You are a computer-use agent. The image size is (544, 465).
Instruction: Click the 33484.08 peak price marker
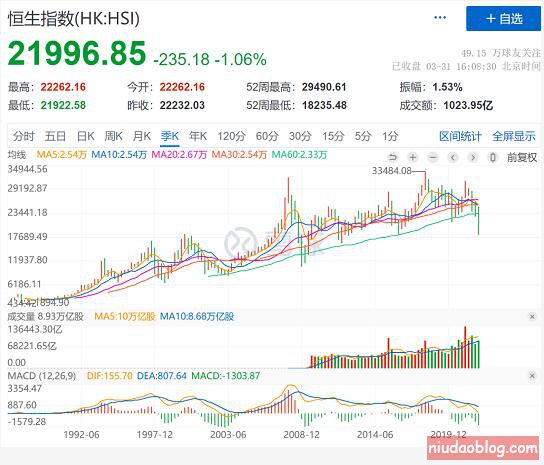pos(391,171)
